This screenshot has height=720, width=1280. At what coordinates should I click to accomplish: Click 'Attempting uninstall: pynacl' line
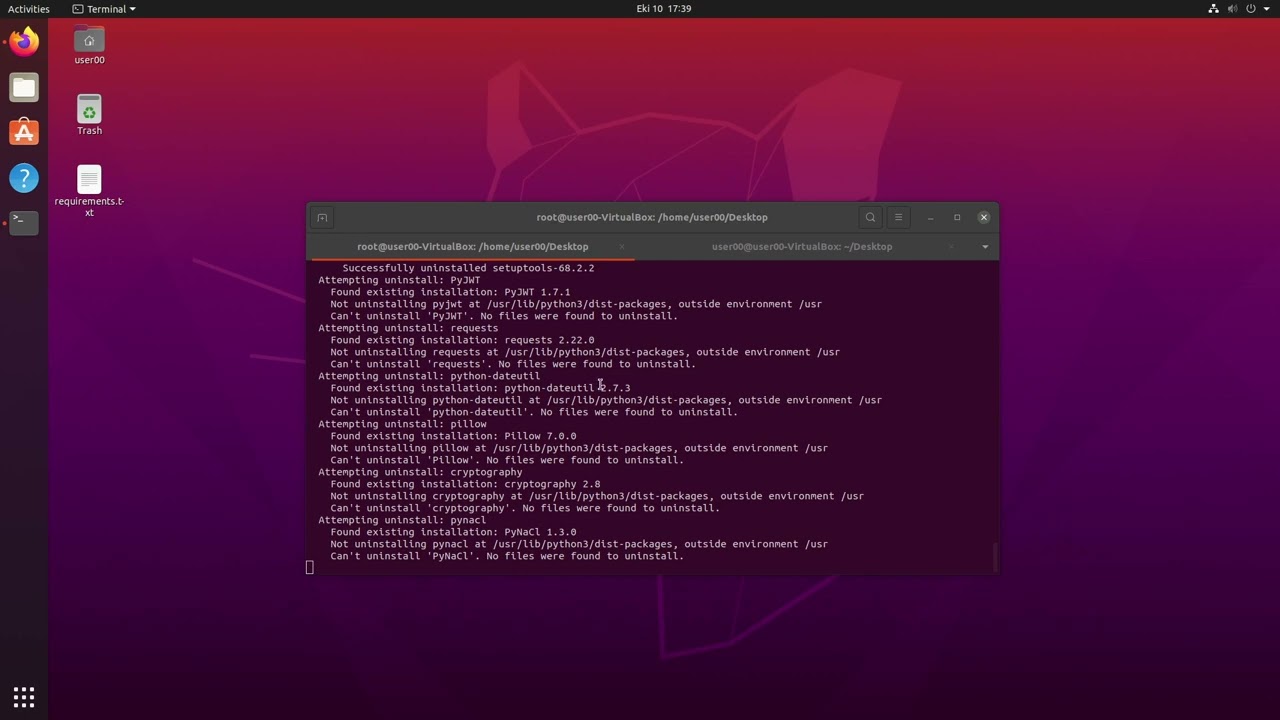pyautogui.click(x=402, y=520)
